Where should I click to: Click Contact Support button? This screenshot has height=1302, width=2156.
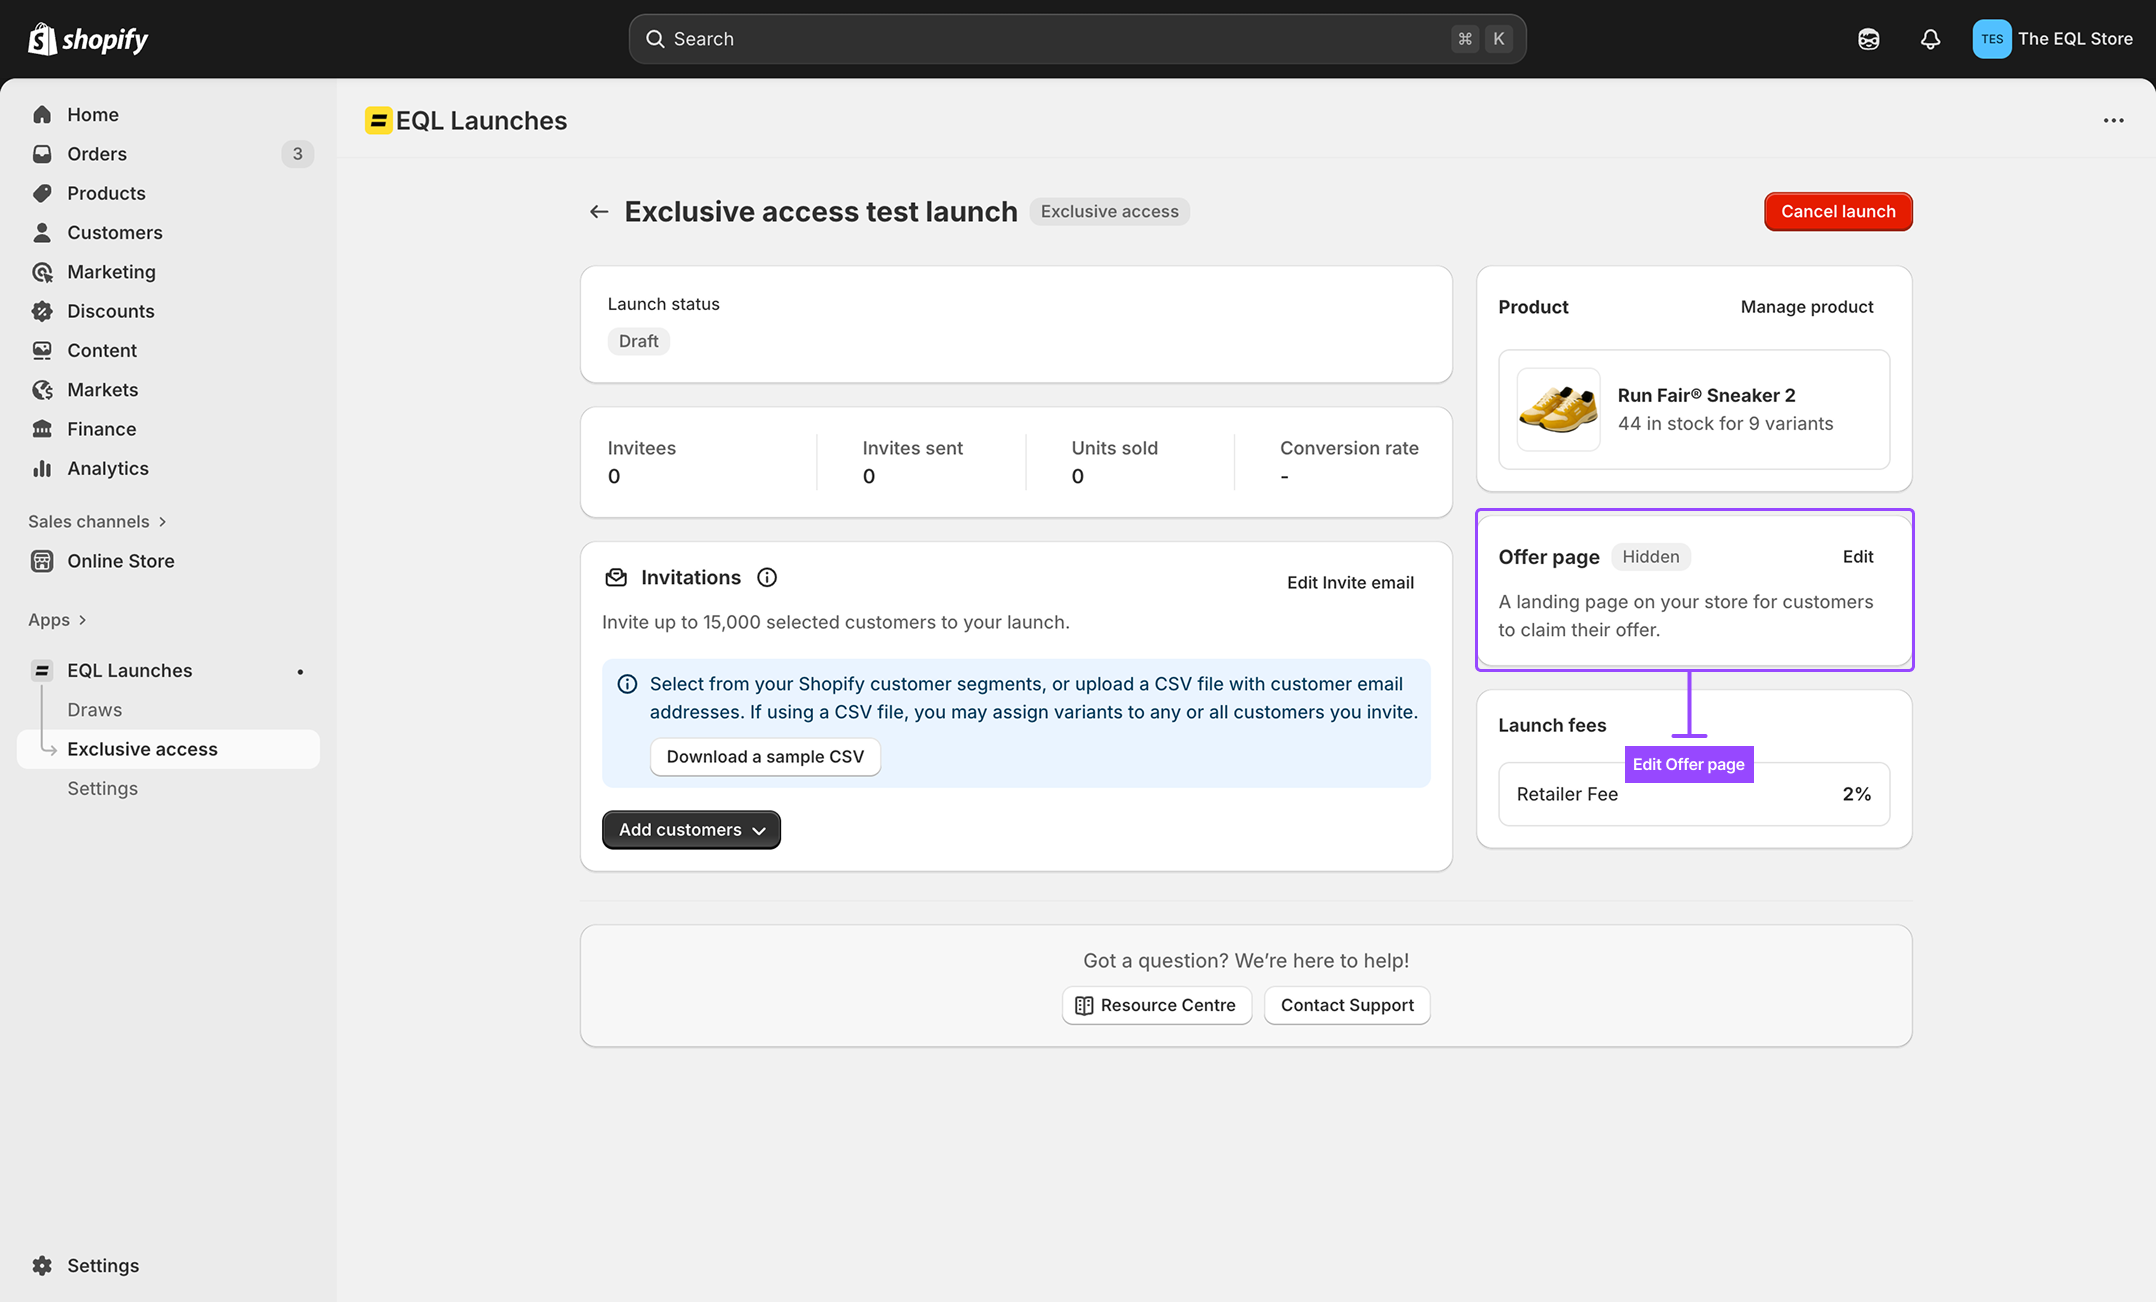tap(1347, 1005)
